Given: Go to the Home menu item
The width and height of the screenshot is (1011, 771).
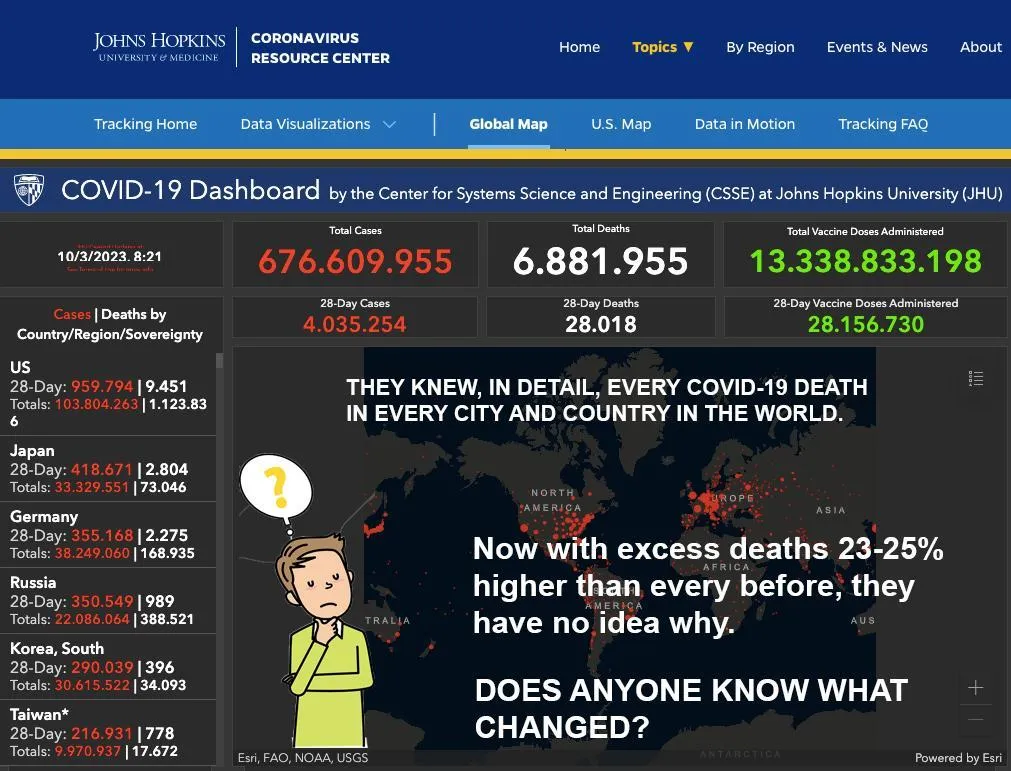Looking at the screenshot, I should click(x=579, y=47).
